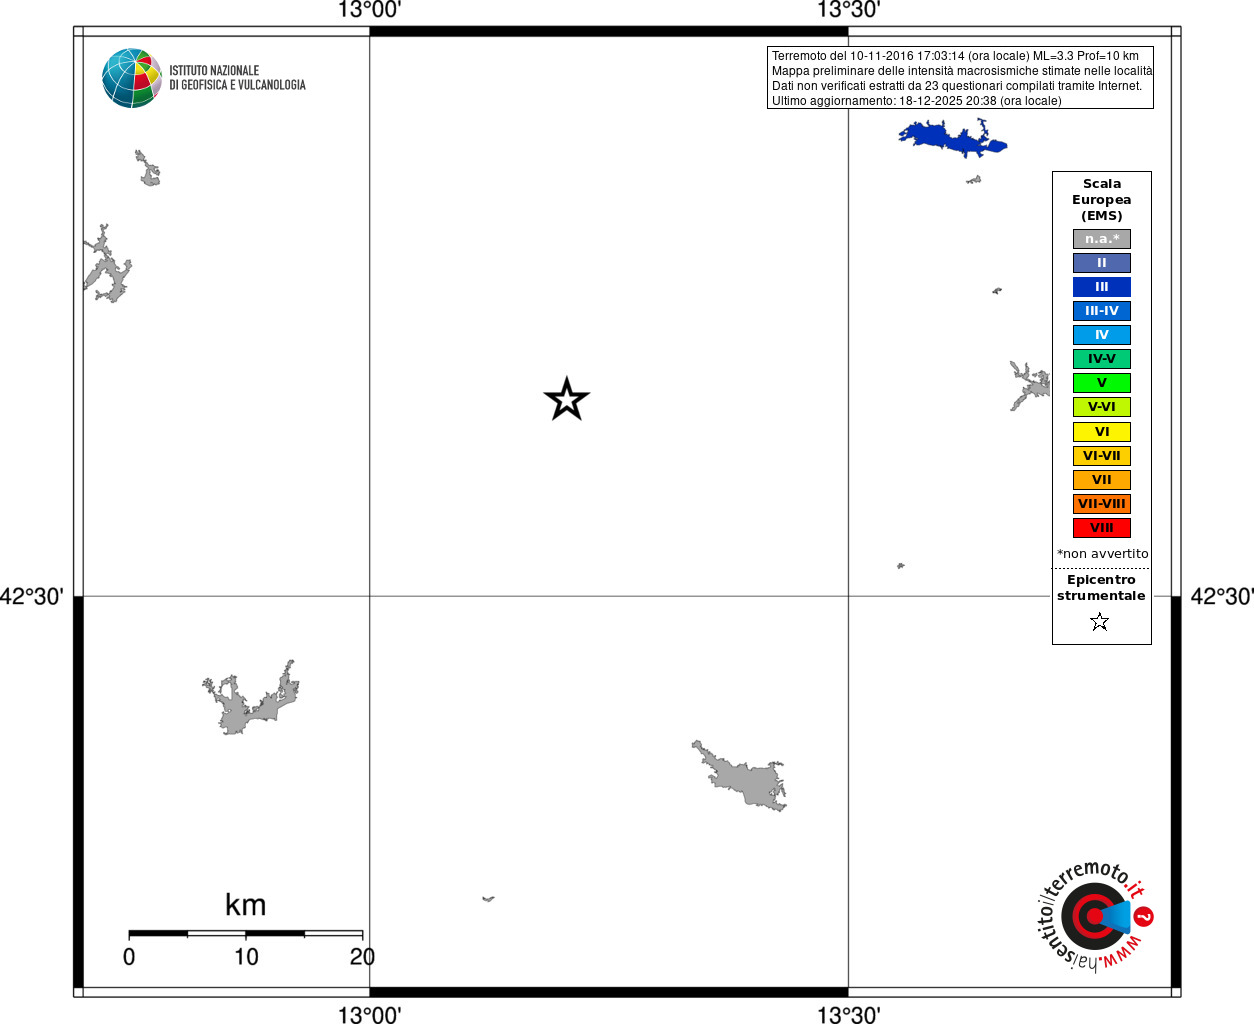This screenshot has height=1024, width=1254.
Task: Click the epicenter star on the map
Action: [567, 399]
